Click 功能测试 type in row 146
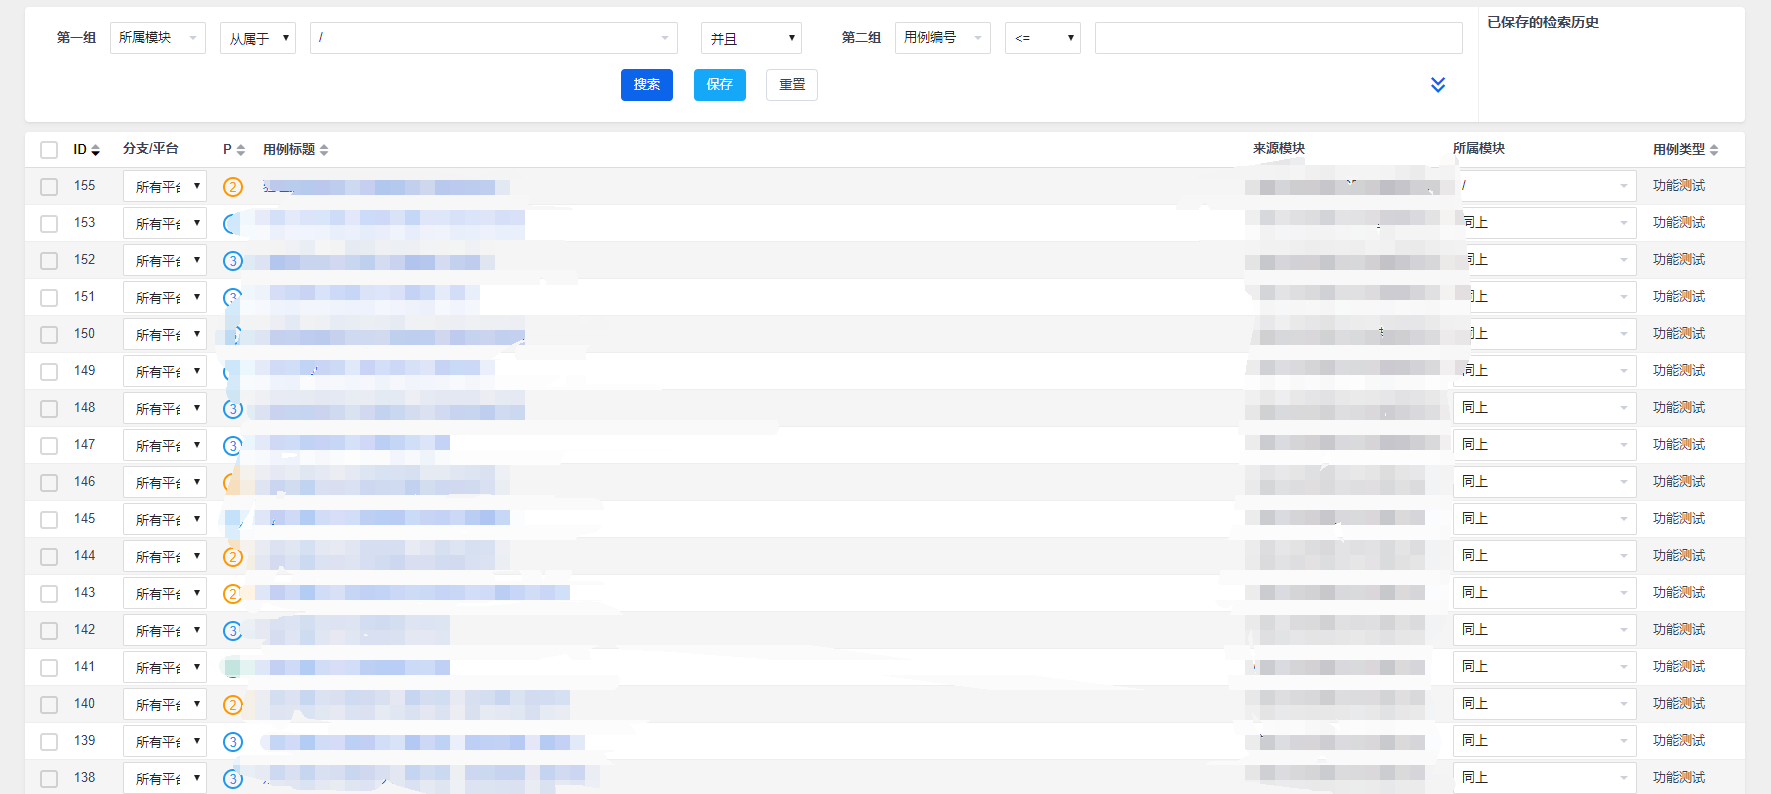The height and width of the screenshot is (794, 1771). pyautogui.click(x=1679, y=482)
